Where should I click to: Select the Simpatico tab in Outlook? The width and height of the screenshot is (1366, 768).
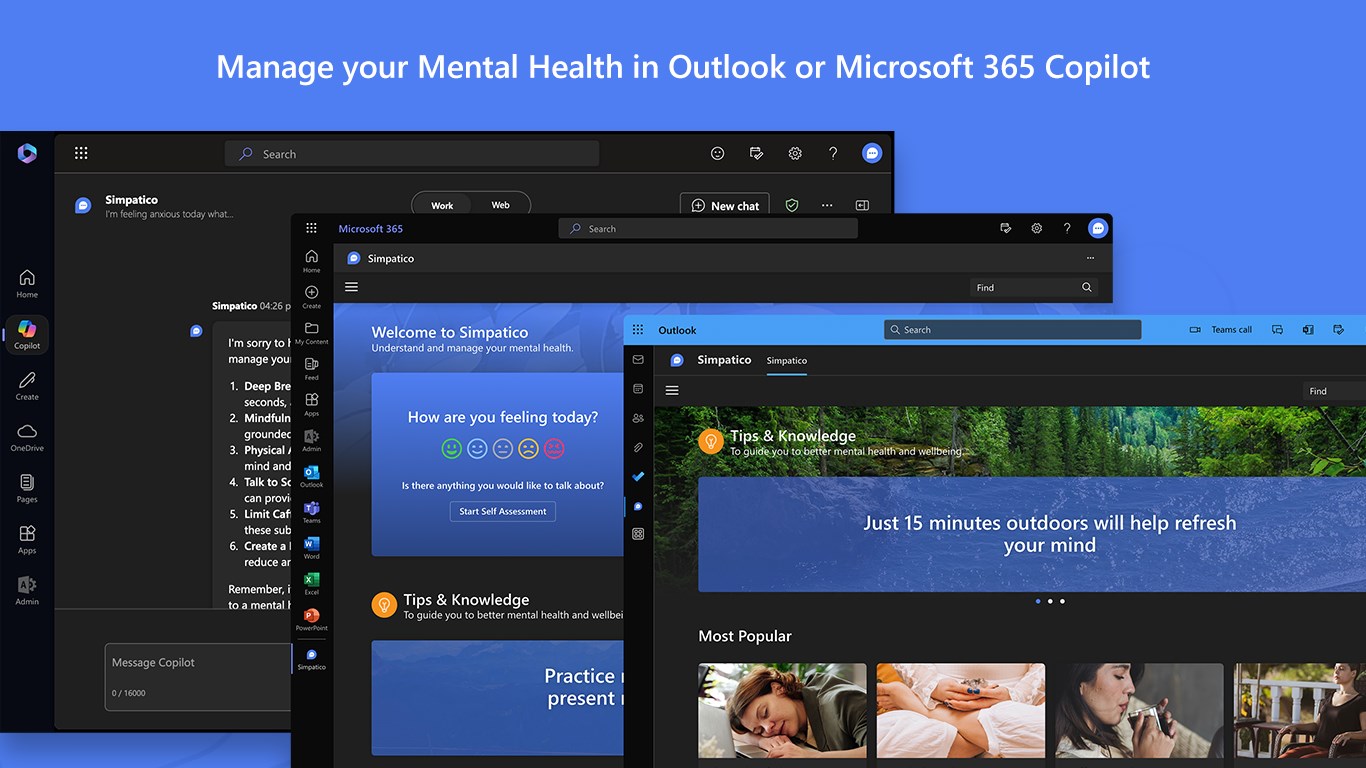787,361
